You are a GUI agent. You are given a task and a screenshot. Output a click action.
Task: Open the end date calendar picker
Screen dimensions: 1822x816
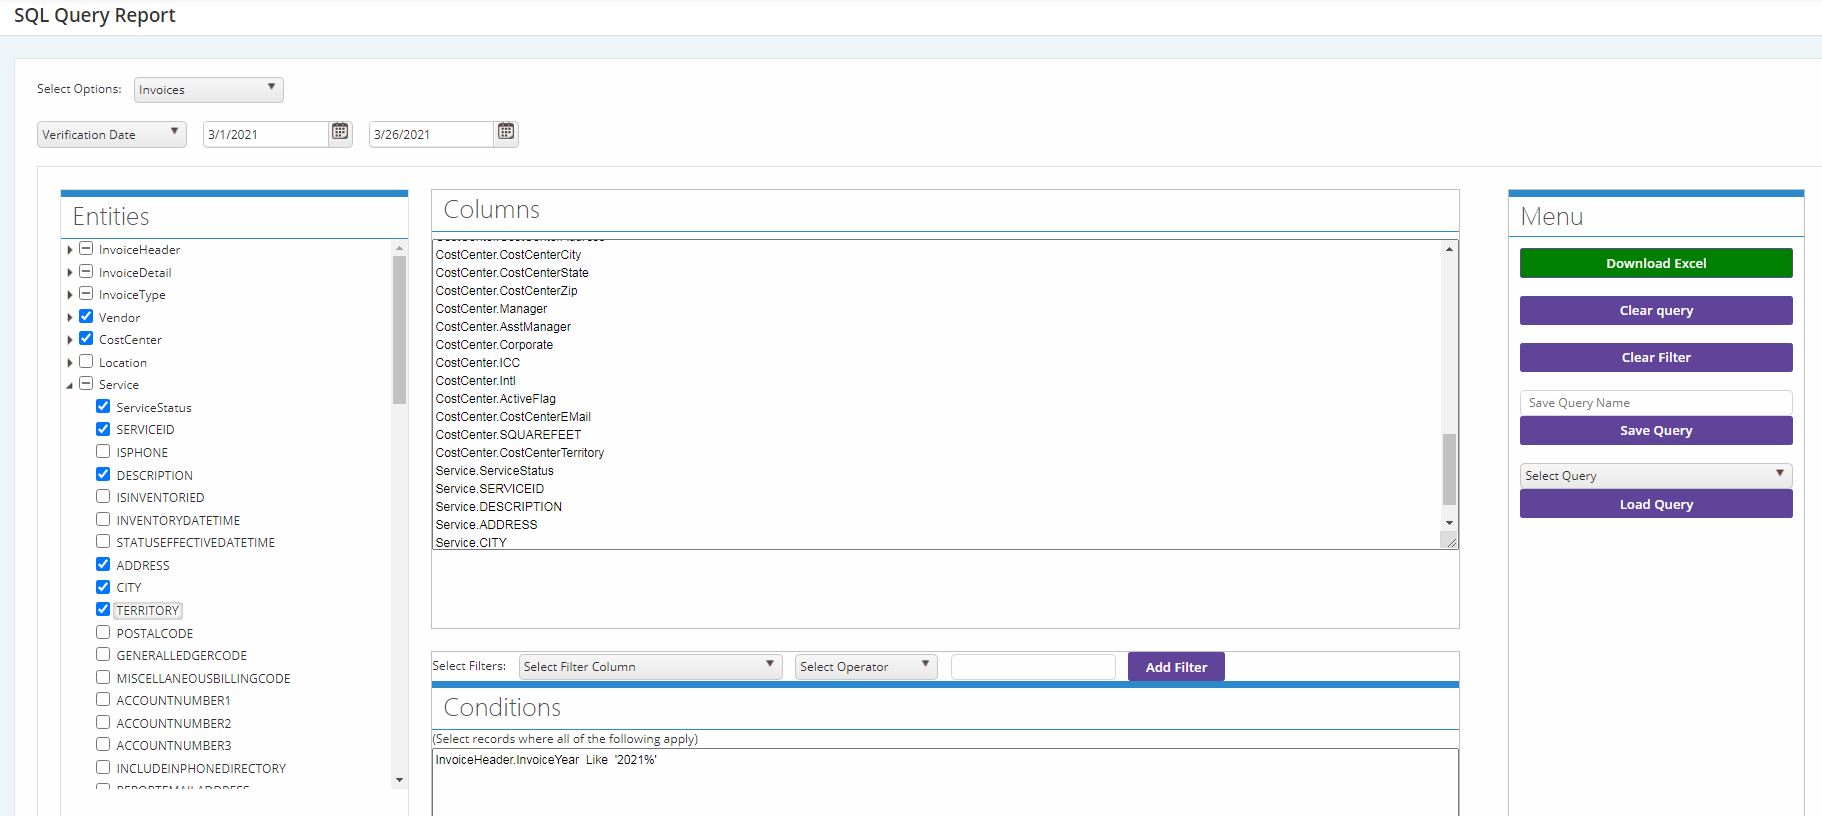[x=506, y=132]
